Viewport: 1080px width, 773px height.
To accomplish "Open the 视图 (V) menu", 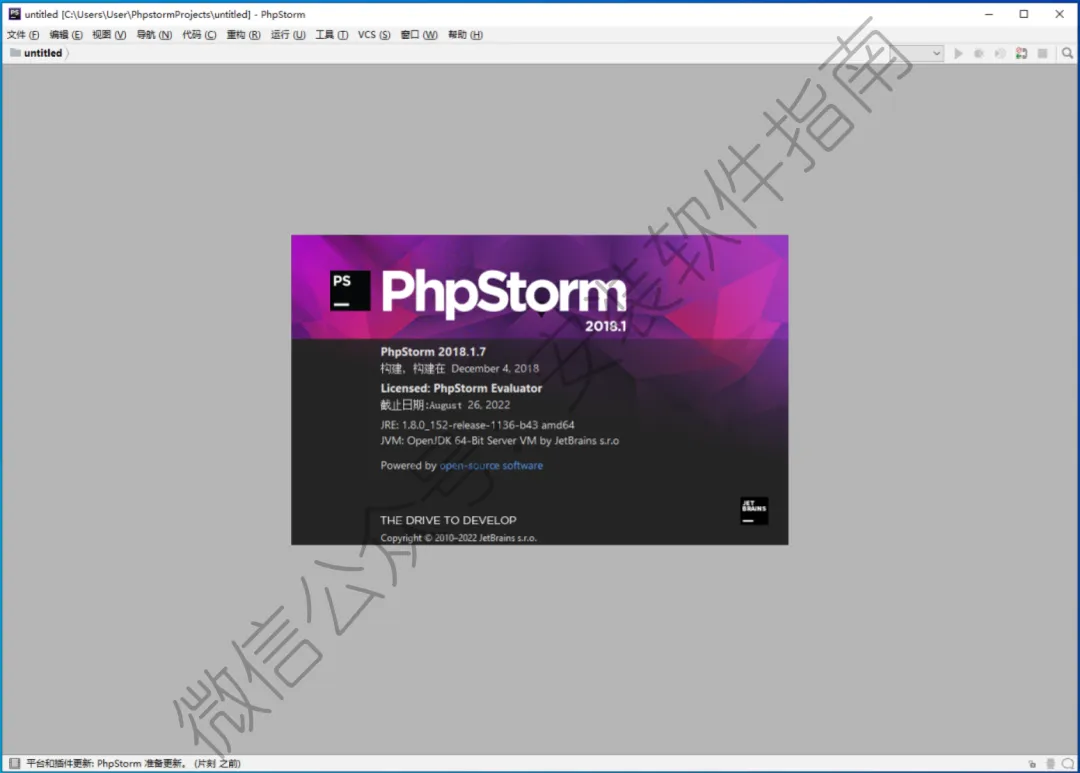I will click(109, 34).
